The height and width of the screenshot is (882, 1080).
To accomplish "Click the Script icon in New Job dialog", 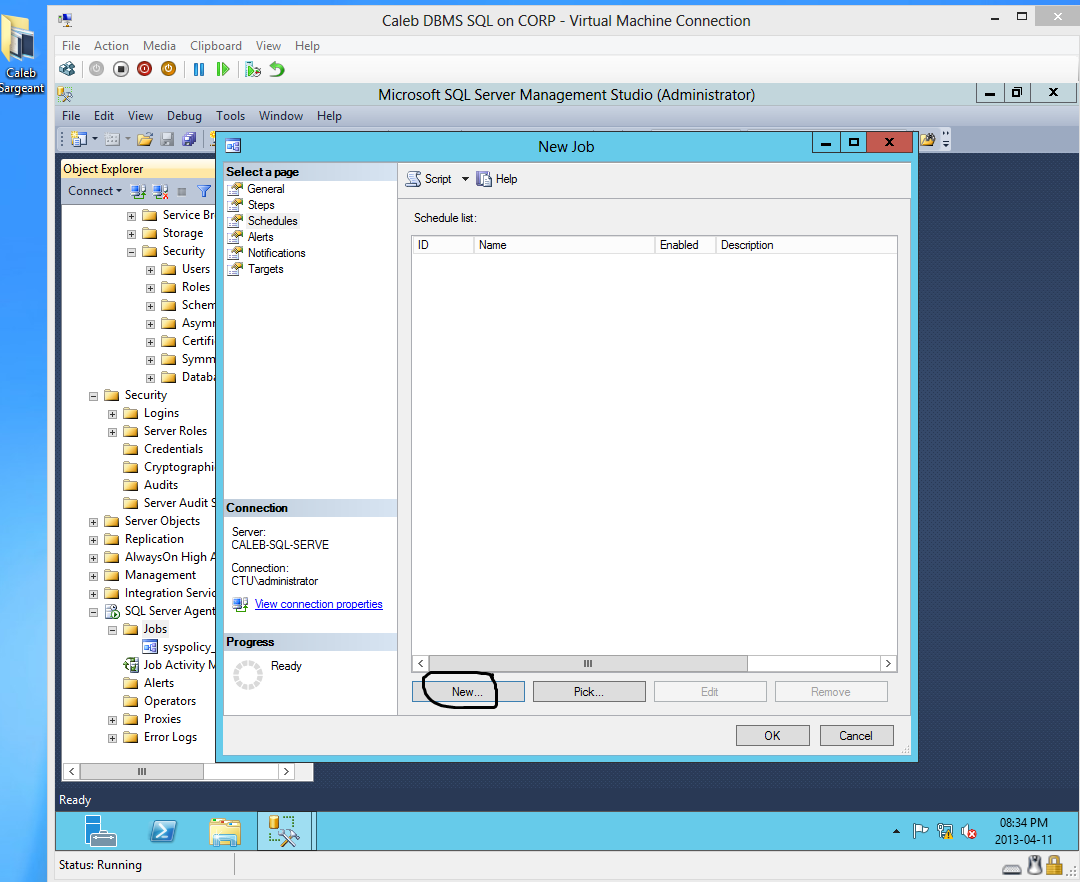I will pos(413,179).
